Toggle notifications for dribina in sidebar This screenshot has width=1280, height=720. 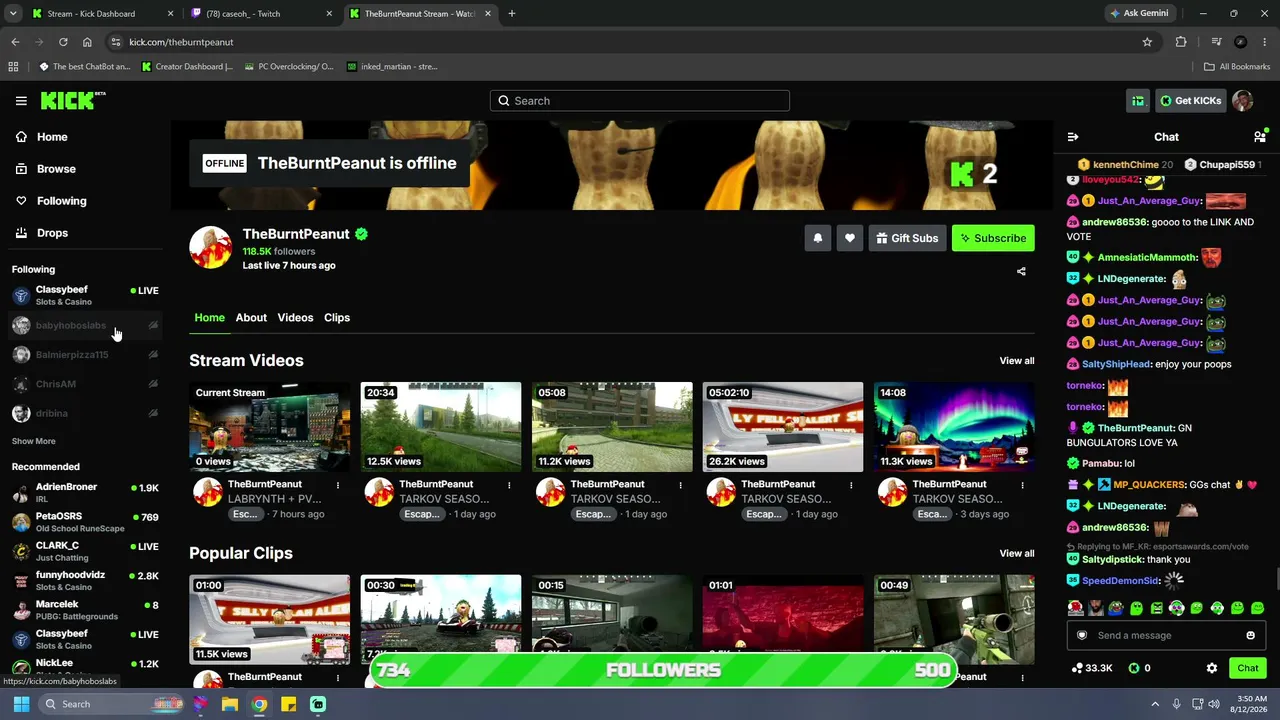point(153,413)
